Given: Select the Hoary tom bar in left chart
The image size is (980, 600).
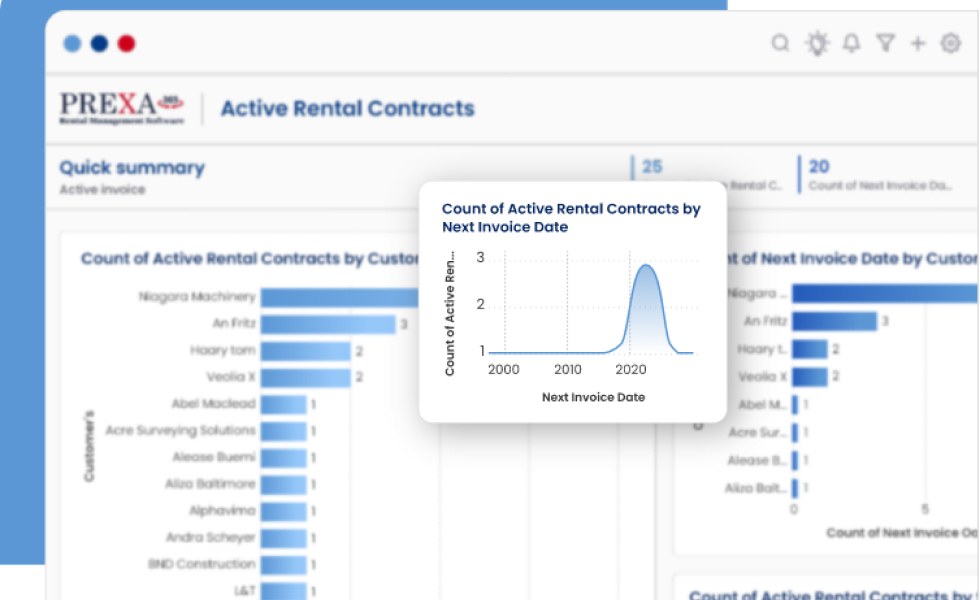Looking at the screenshot, I should click(x=306, y=351).
